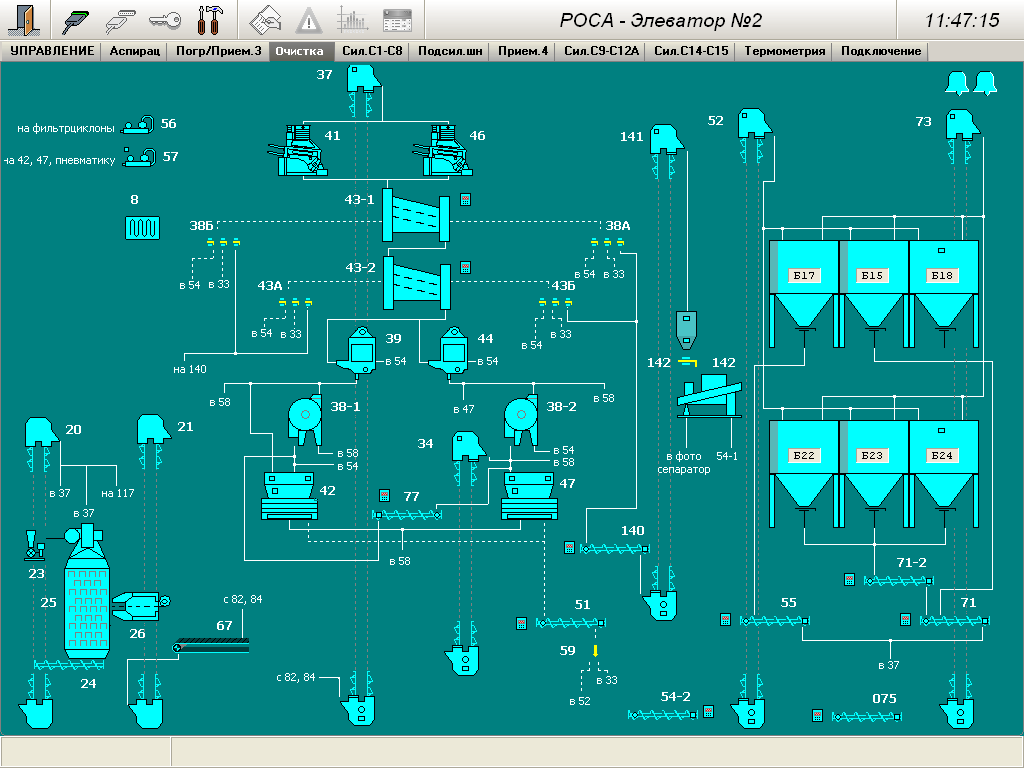Toggle the valve group 43A
Image resolution: width=1024 pixels, height=768 pixels.
coord(294,302)
